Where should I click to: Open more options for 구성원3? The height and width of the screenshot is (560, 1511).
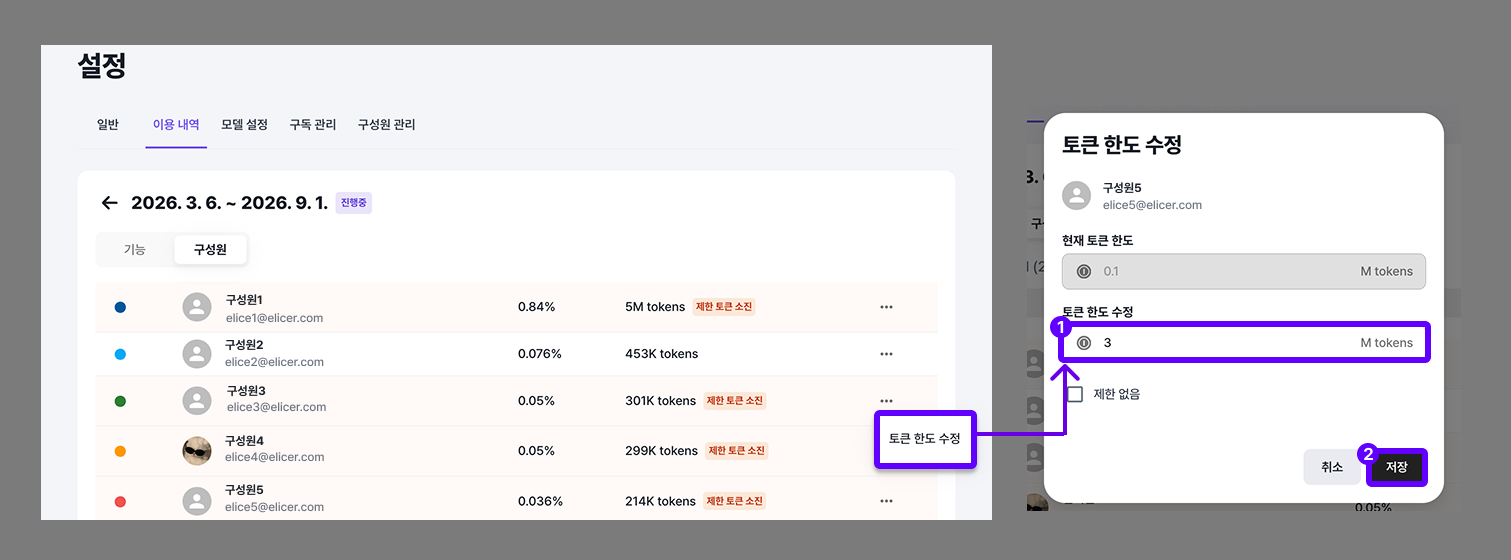point(886,400)
